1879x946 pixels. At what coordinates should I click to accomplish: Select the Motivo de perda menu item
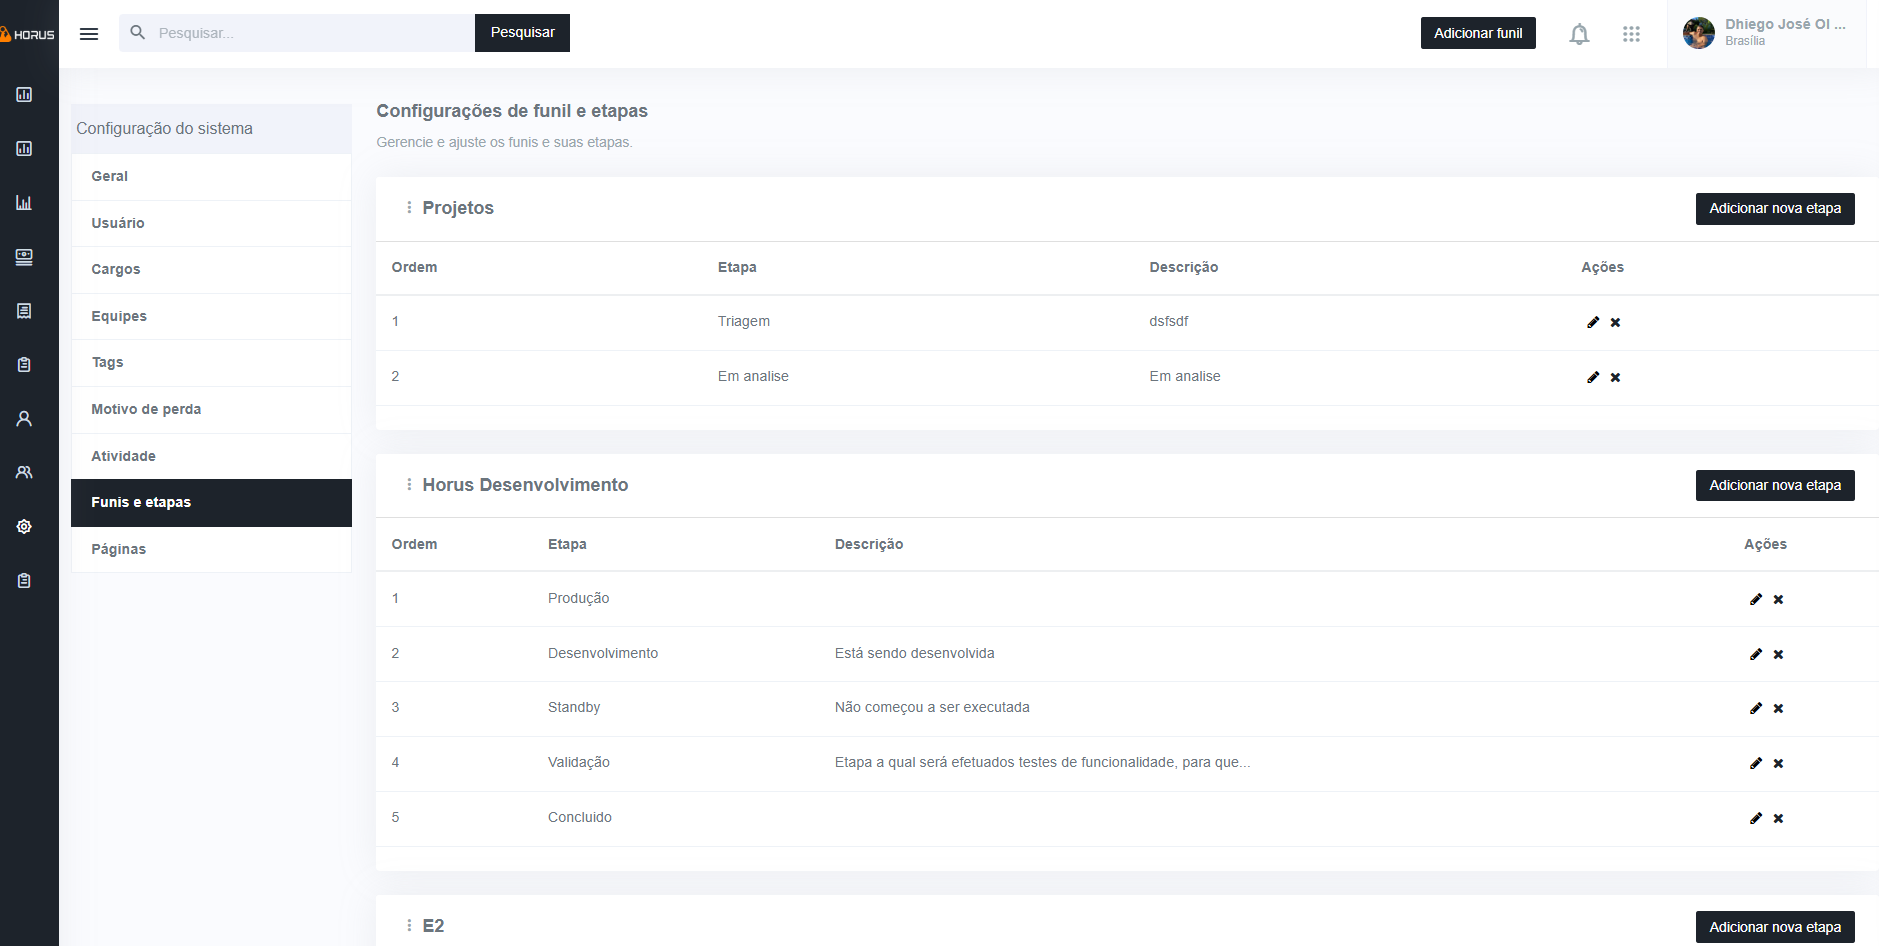tap(146, 409)
